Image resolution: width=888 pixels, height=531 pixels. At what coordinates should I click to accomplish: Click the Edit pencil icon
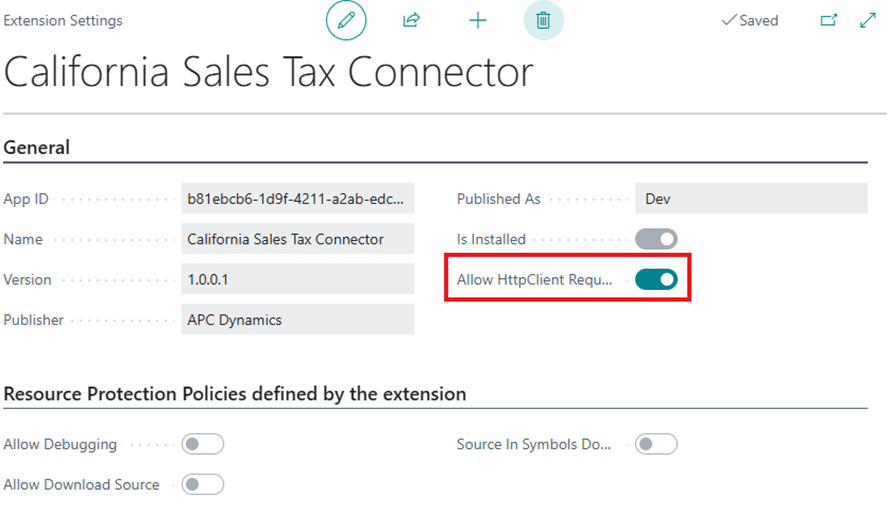point(346,20)
